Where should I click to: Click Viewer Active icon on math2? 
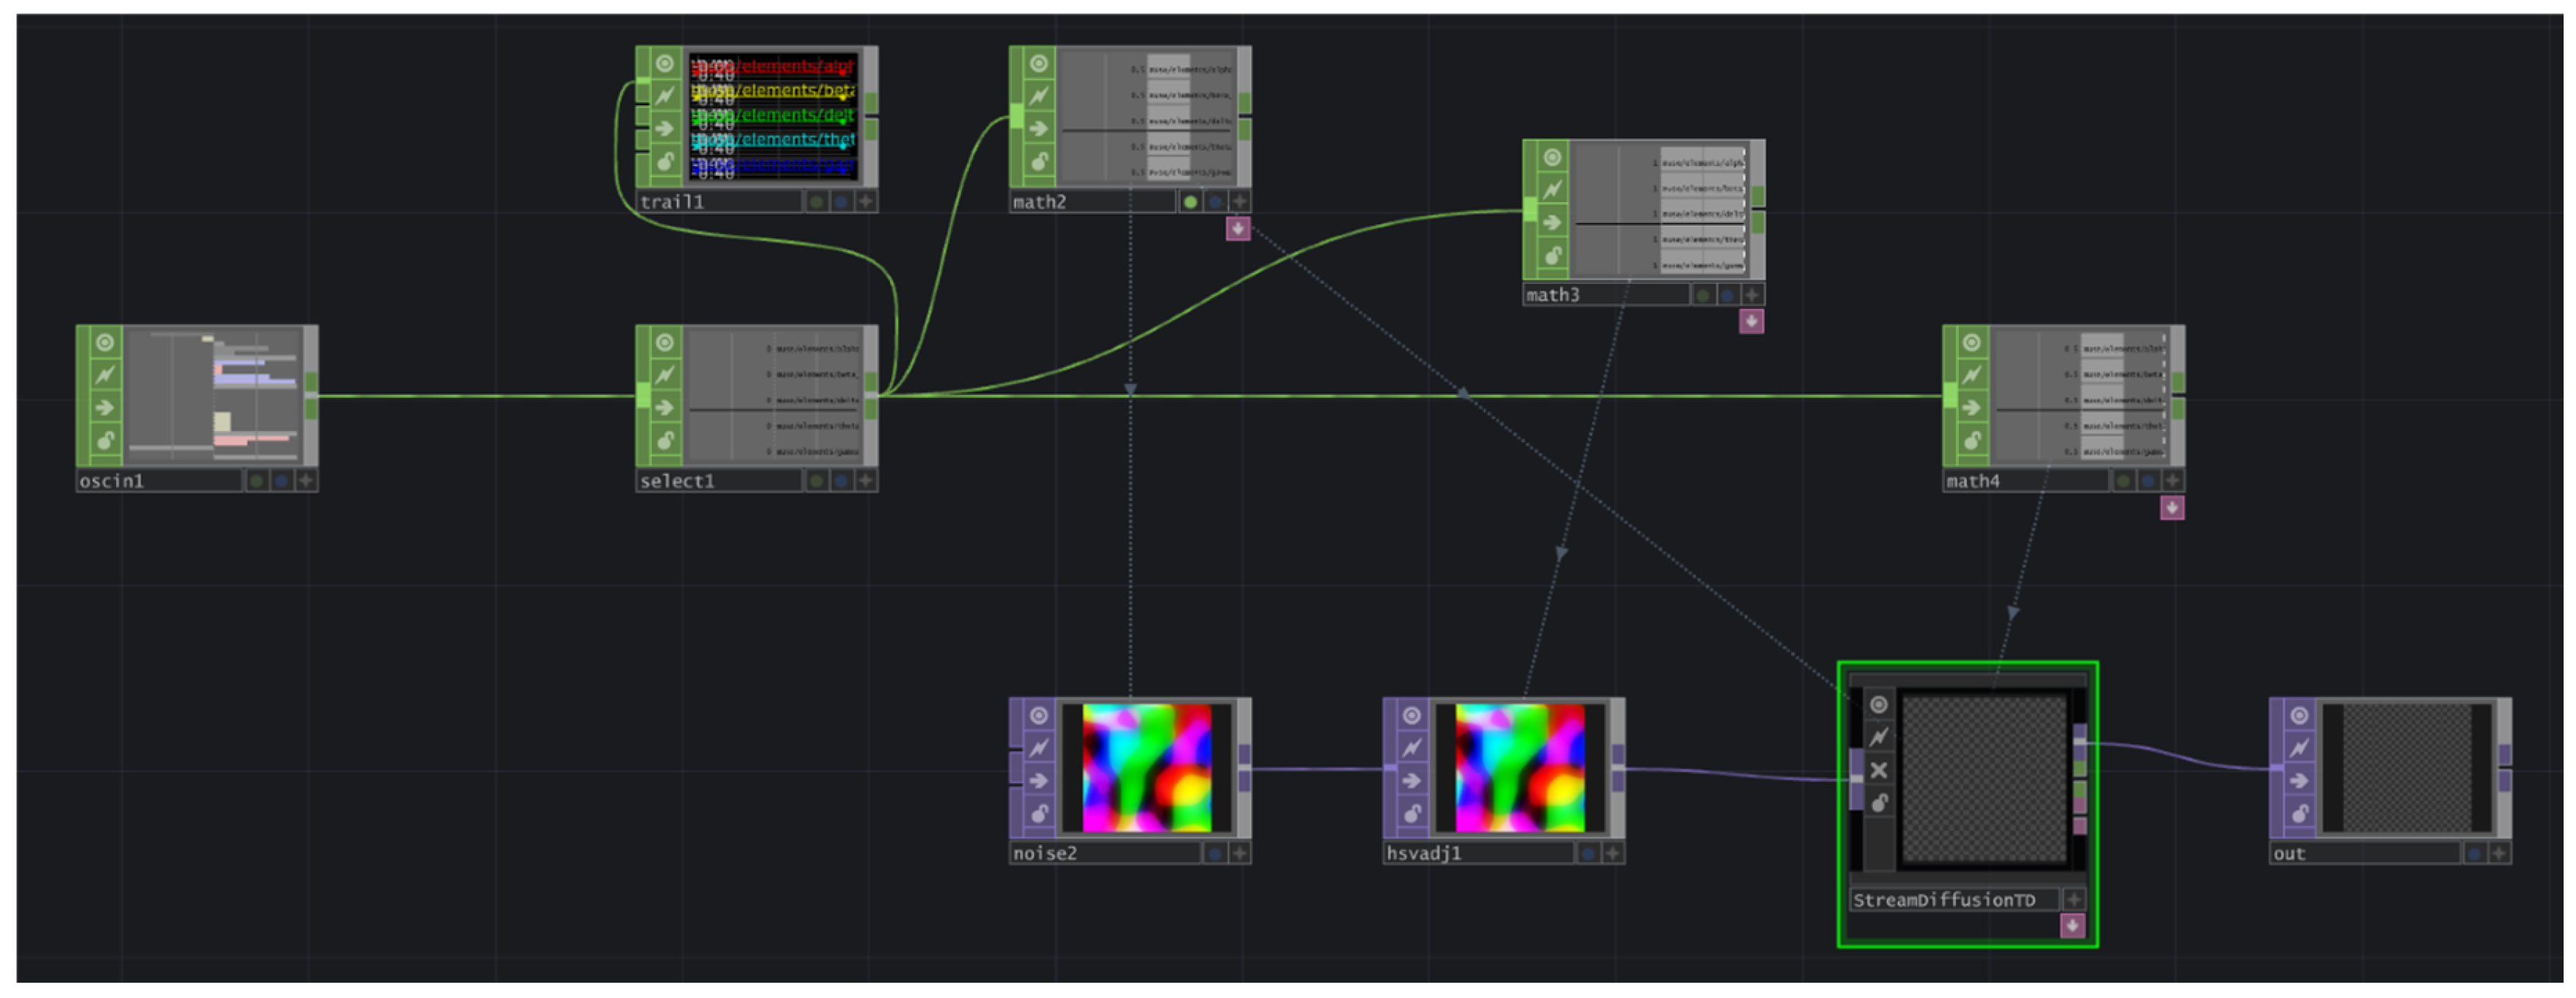pyautogui.click(x=1038, y=64)
